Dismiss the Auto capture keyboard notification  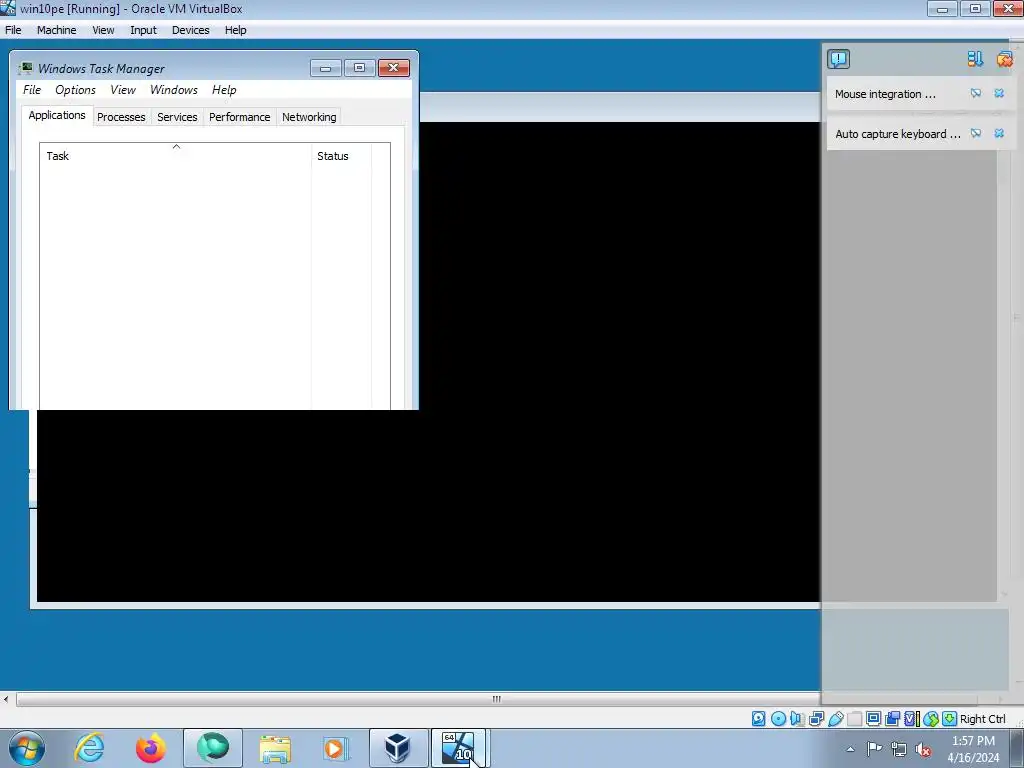click(x=999, y=133)
